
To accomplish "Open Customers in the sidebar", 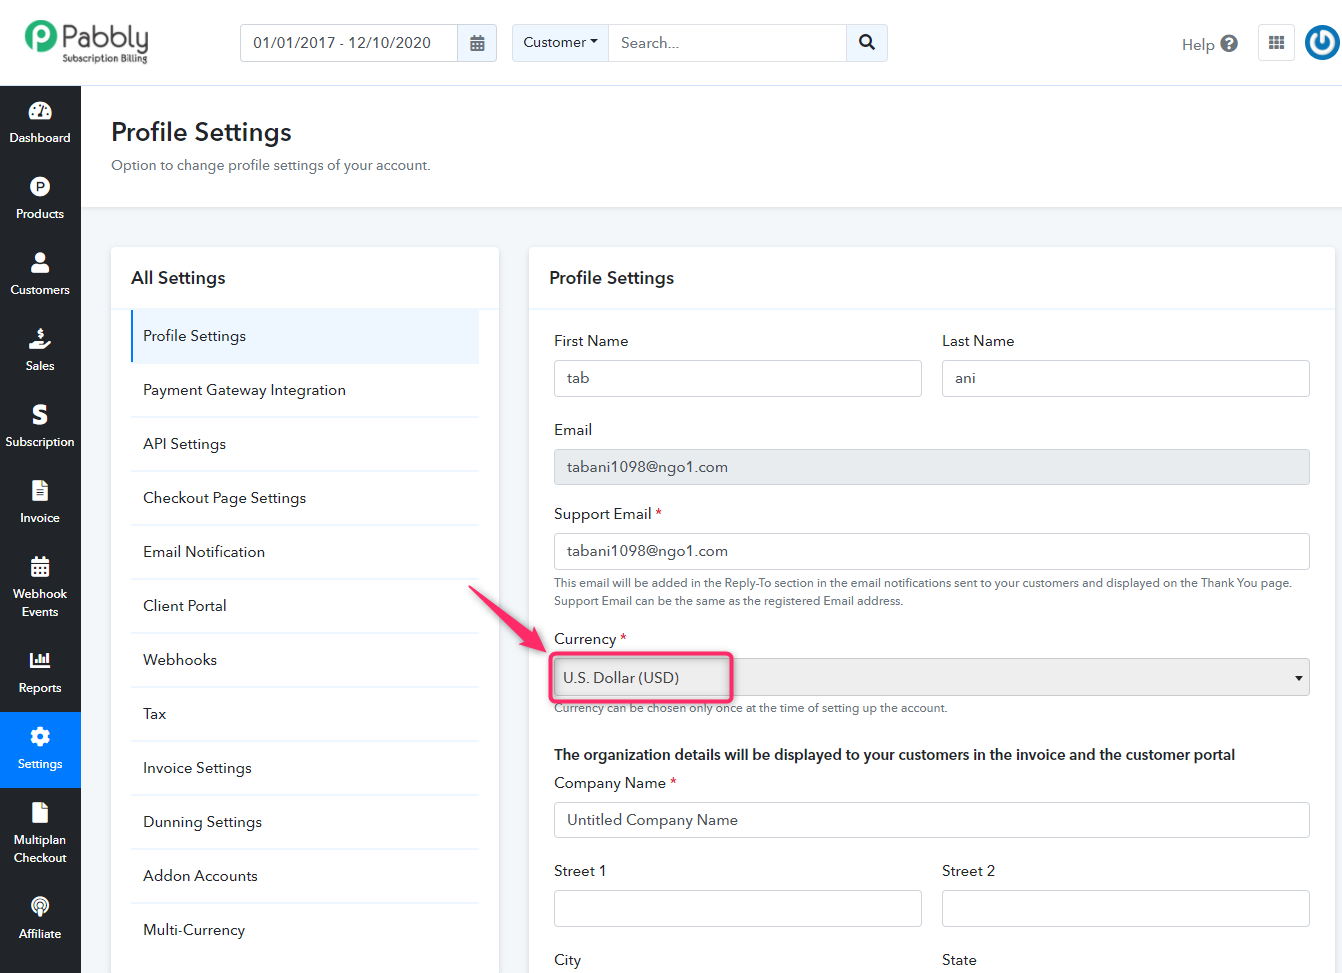I will click(x=40, y=275).
